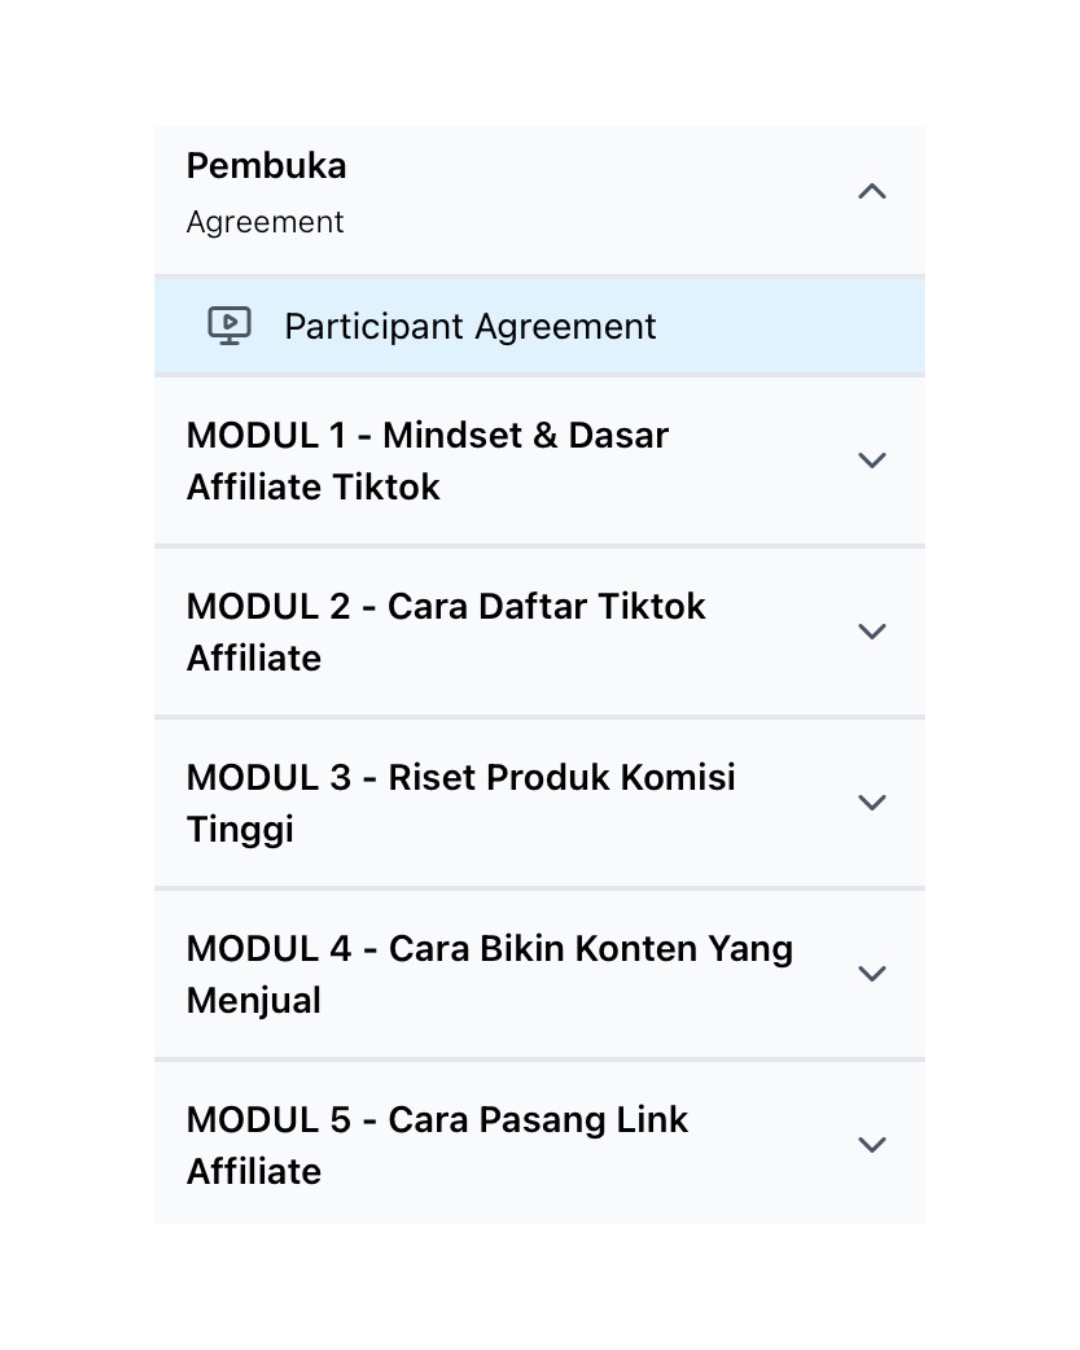Open the Participant Agreement lesson
Image resolution: width=1080 pixels, height=1350 pixels.
[470, 326]
